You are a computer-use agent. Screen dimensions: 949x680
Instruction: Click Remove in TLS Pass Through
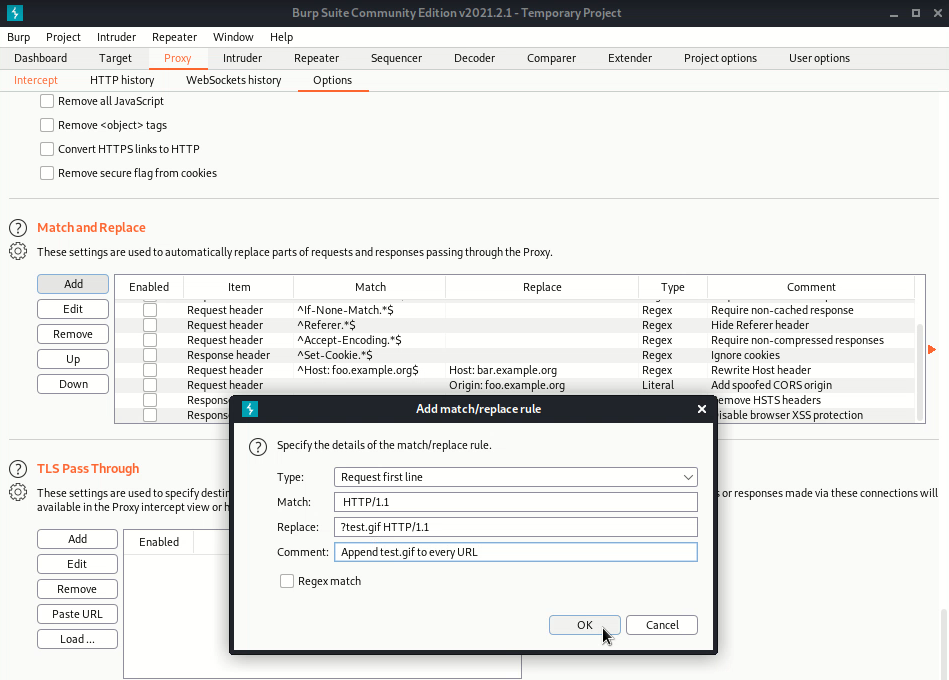point(77,589)
